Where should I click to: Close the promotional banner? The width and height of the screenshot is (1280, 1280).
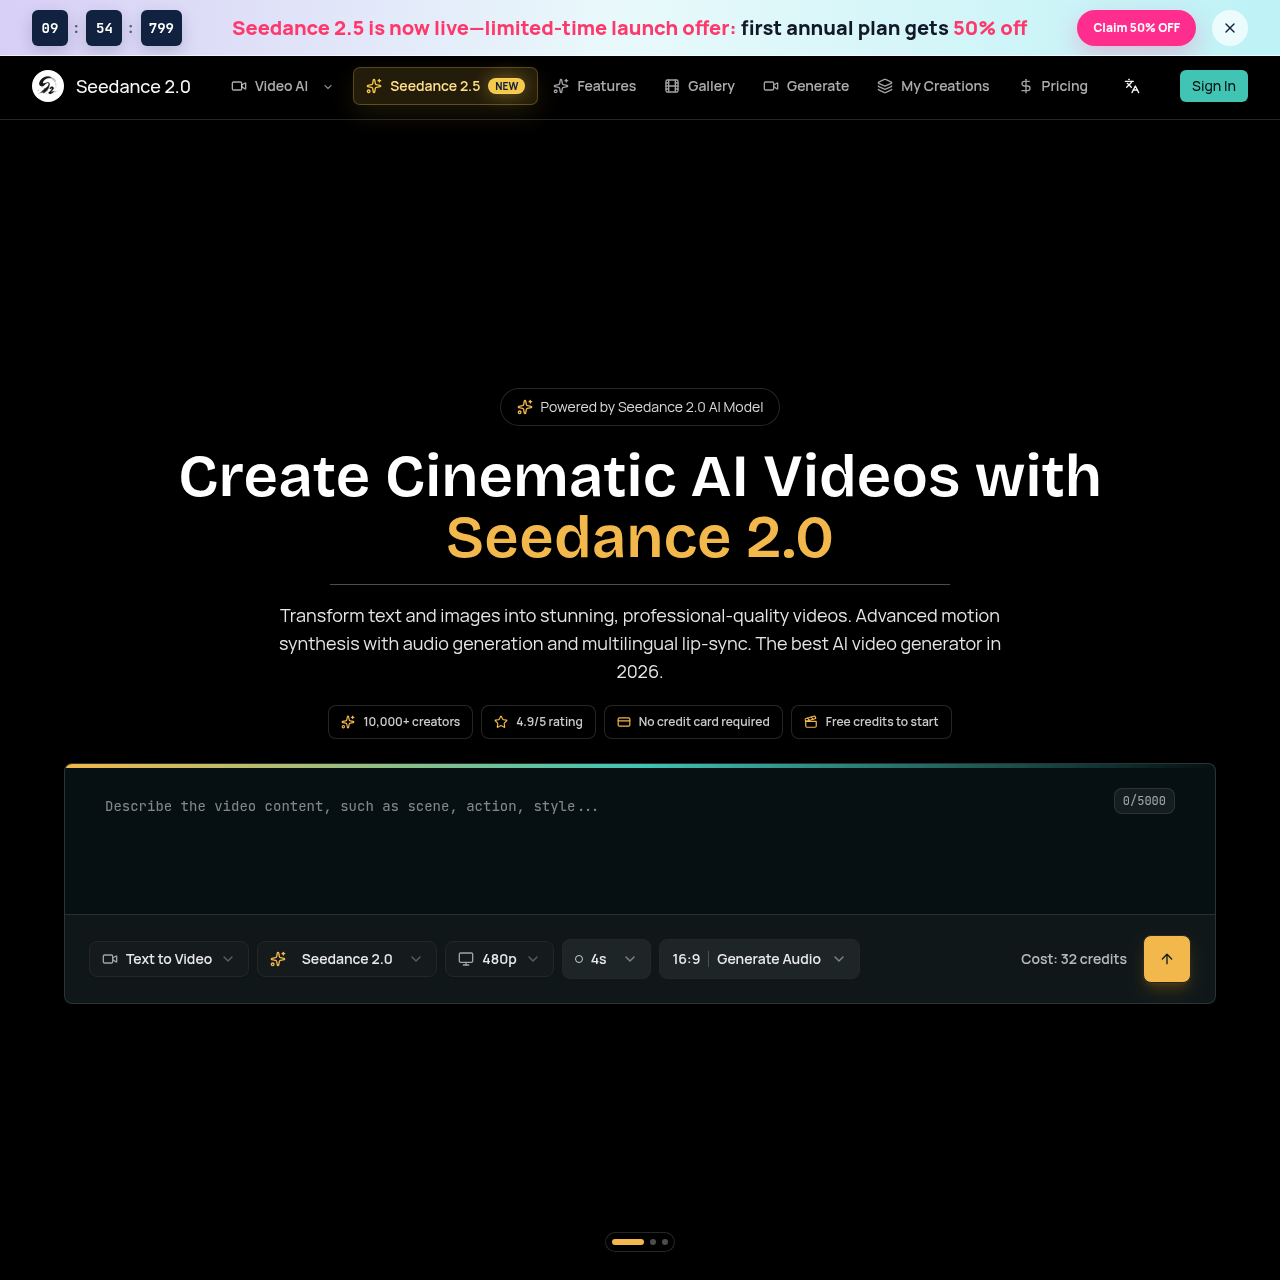point(1230,28)
